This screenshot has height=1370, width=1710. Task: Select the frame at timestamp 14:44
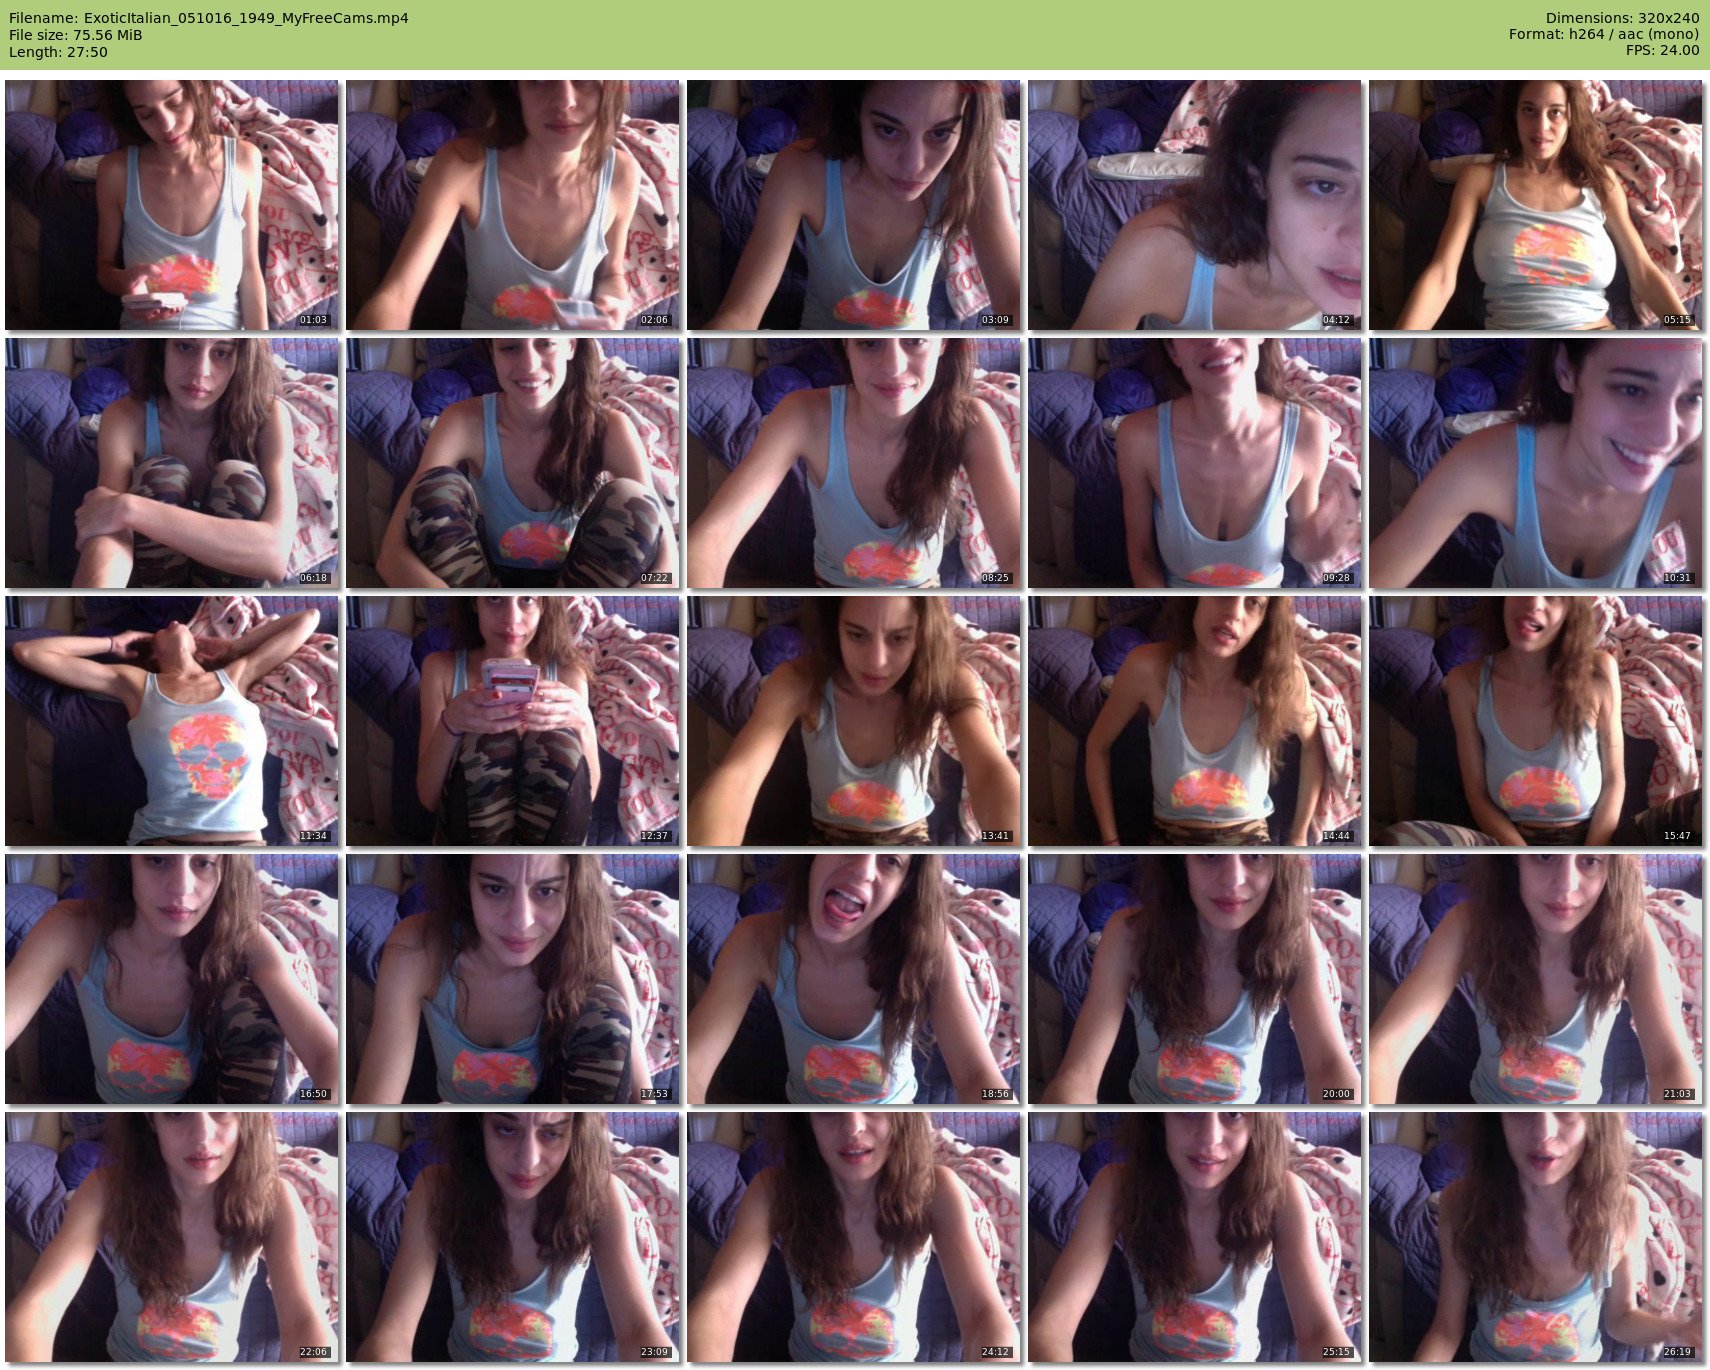1194,721
